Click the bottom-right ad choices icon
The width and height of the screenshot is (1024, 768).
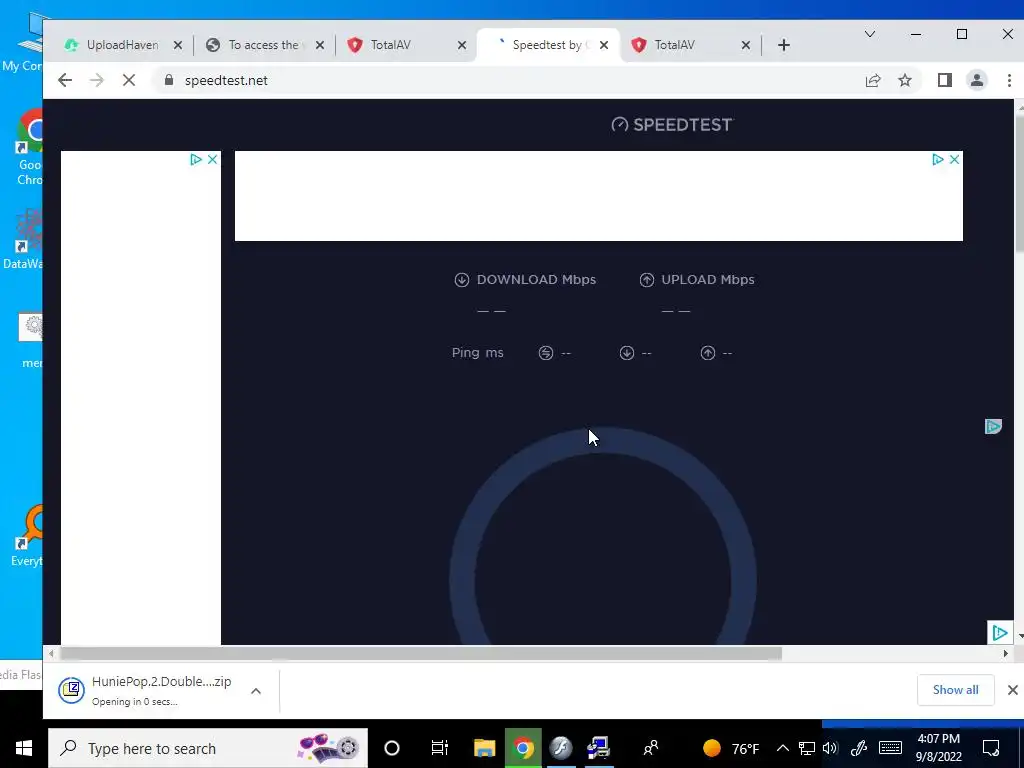click(x=999, y=632)
